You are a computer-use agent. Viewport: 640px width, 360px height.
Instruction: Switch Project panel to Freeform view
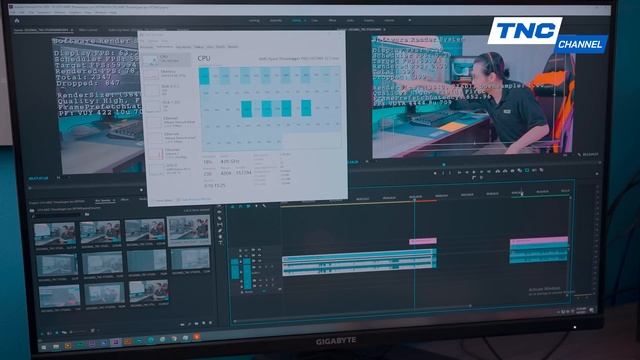(x=64, y=332)
